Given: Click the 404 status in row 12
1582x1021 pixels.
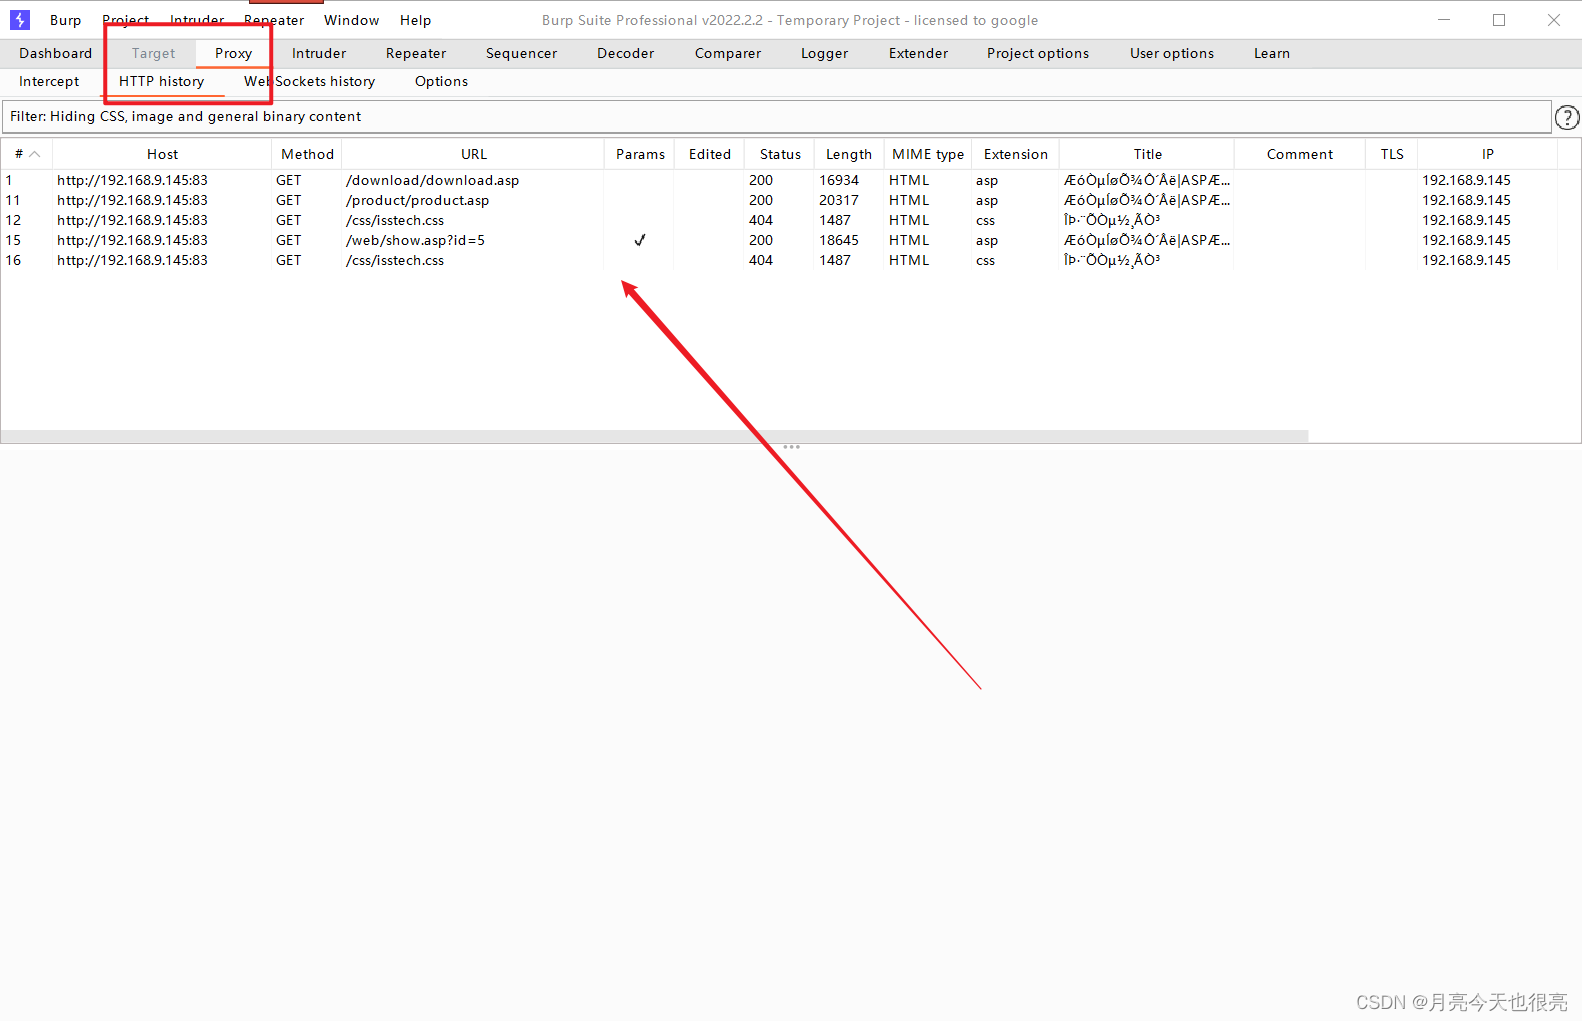Looking at the screenshot, I should tap(761, 220).
